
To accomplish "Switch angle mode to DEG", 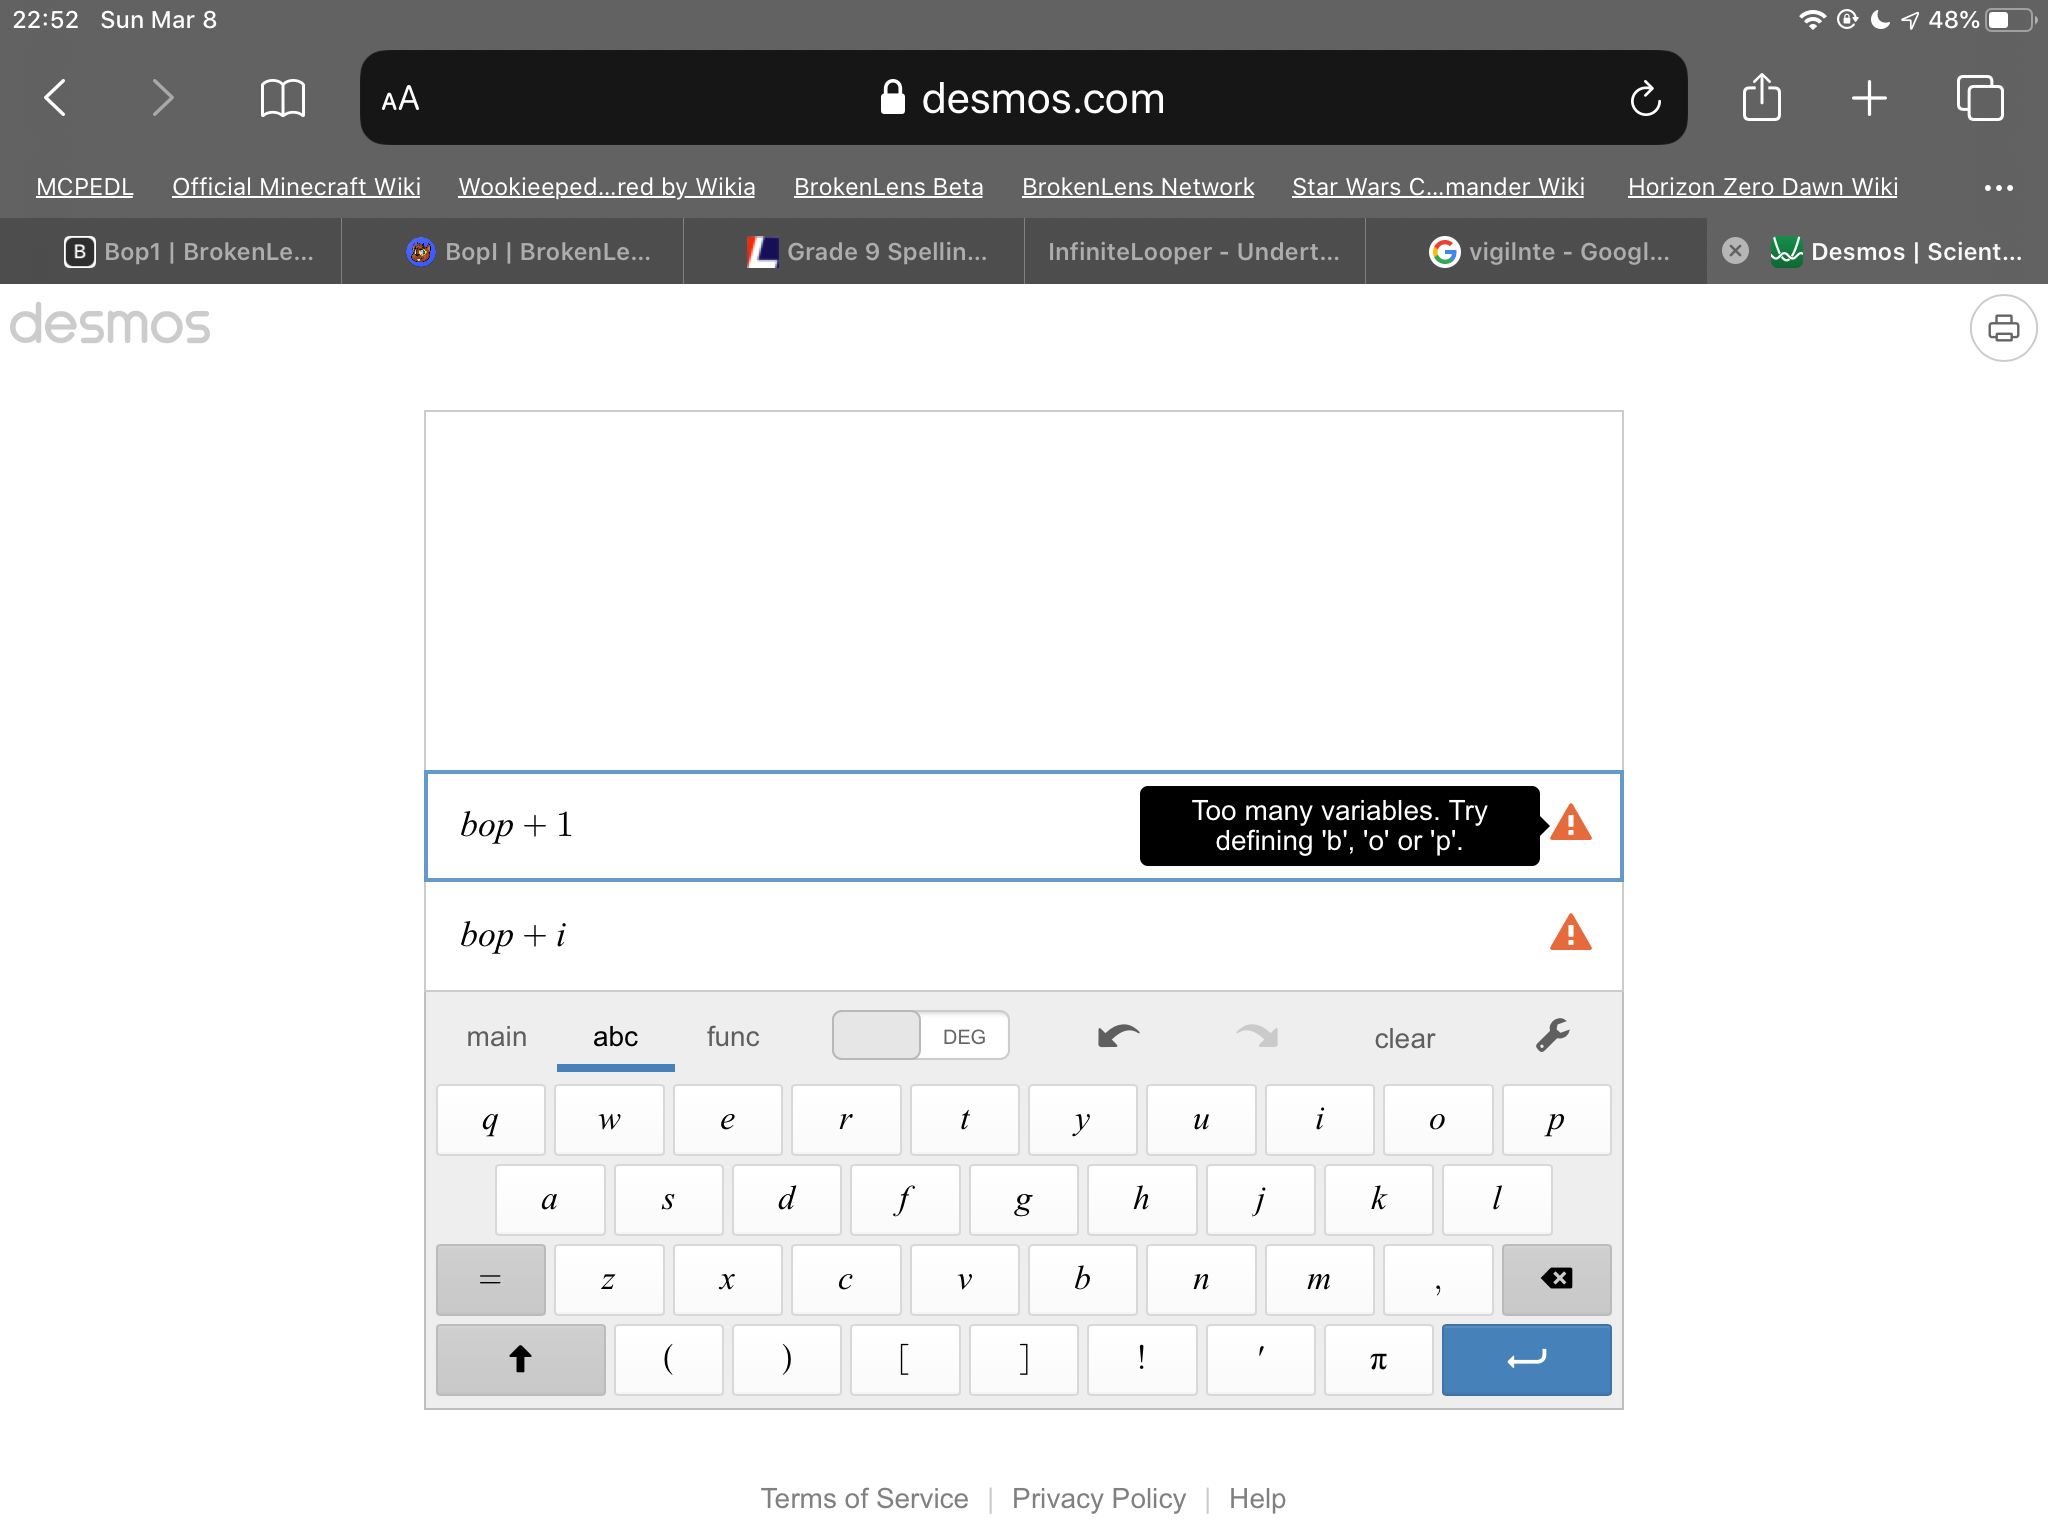I will pos(964,1036).
